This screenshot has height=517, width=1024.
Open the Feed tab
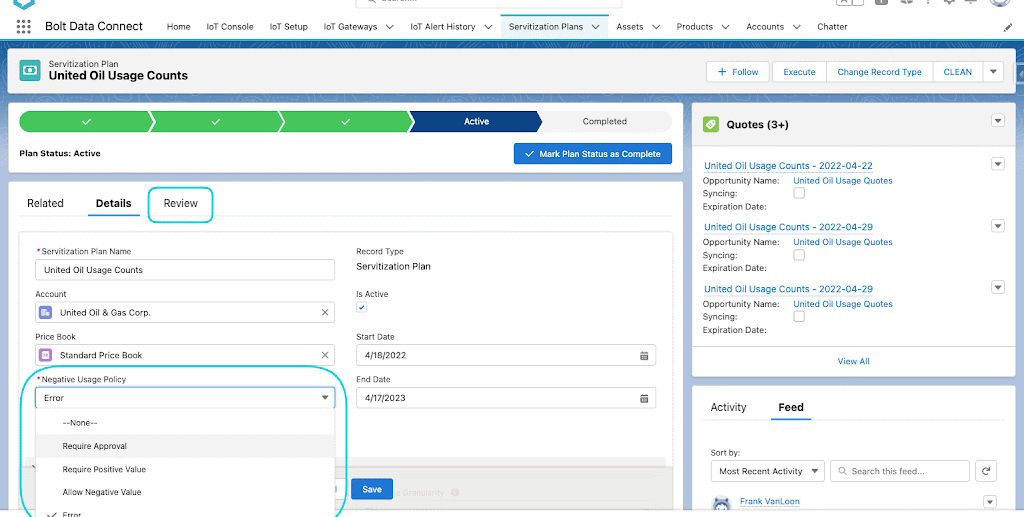pyautogui.click(x=791, y=407)
